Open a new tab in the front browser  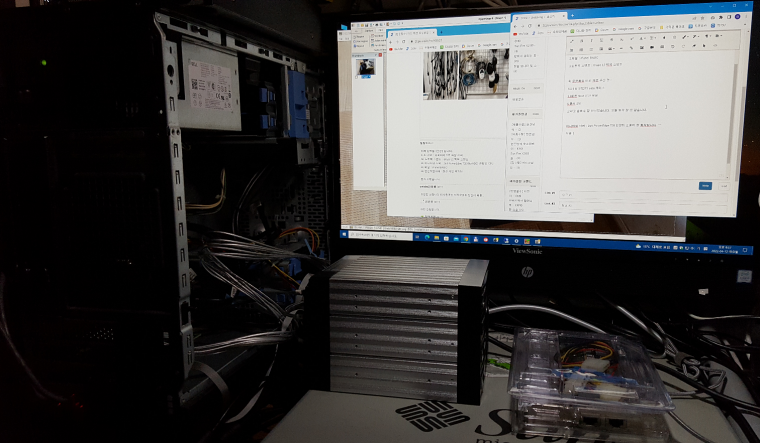(572, 15)
